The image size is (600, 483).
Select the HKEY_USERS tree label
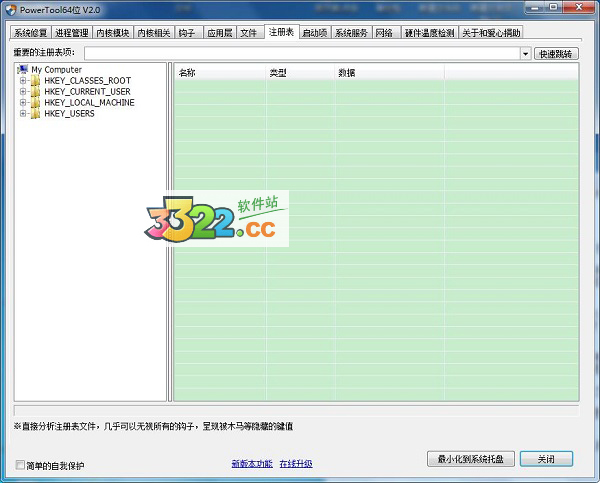[x=69, y=114]
